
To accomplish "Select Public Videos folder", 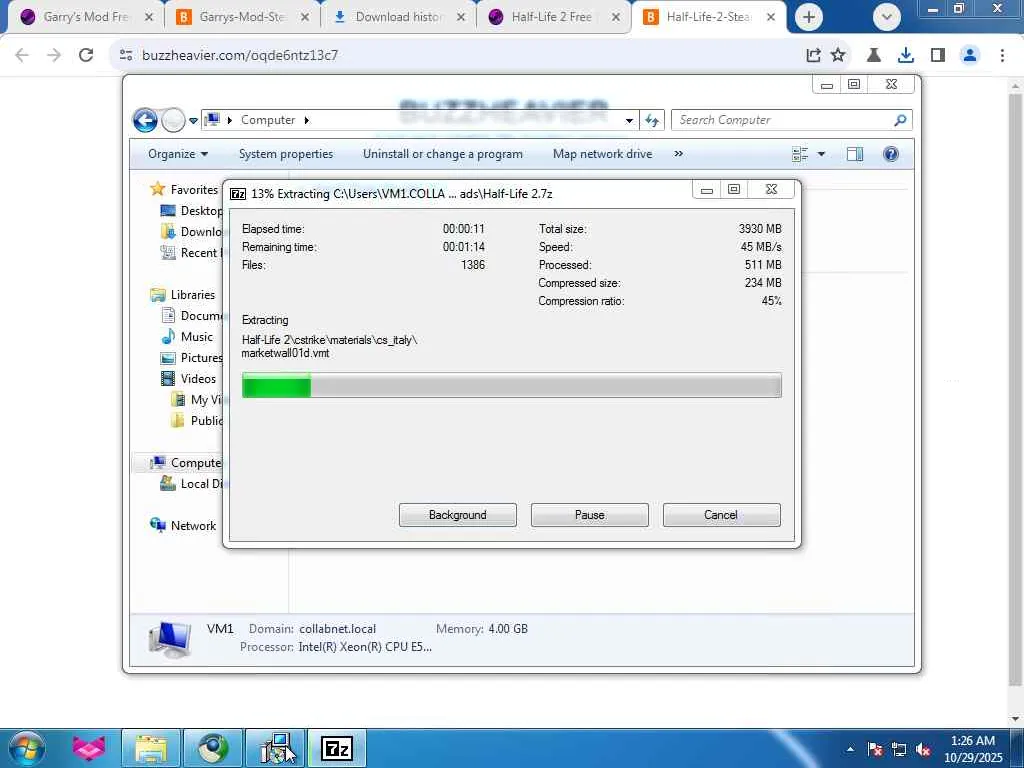I will (x=196, y=421).
